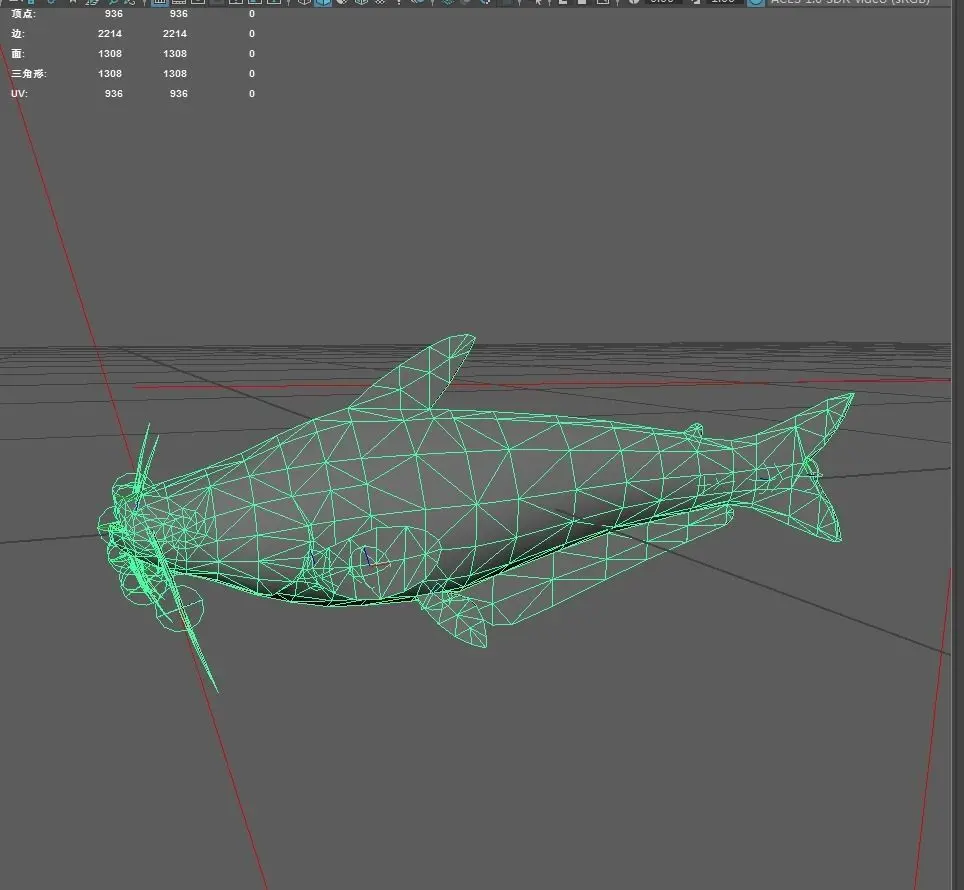
Task: Toggle the viewport grid display icon
Action: point(159,2)
